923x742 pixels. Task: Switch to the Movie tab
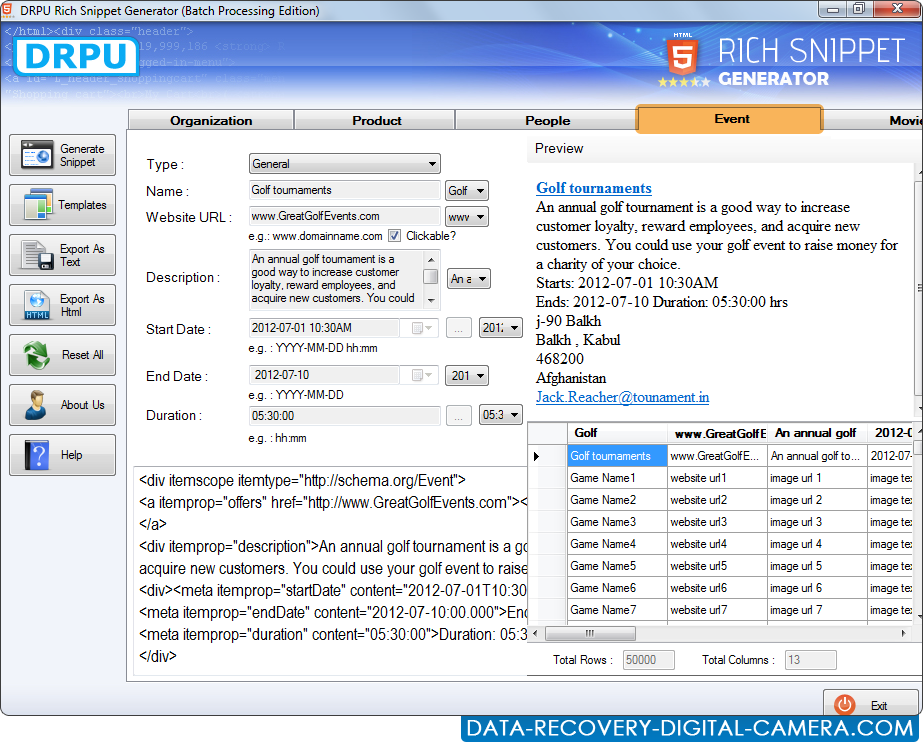[x=873, y=120]
